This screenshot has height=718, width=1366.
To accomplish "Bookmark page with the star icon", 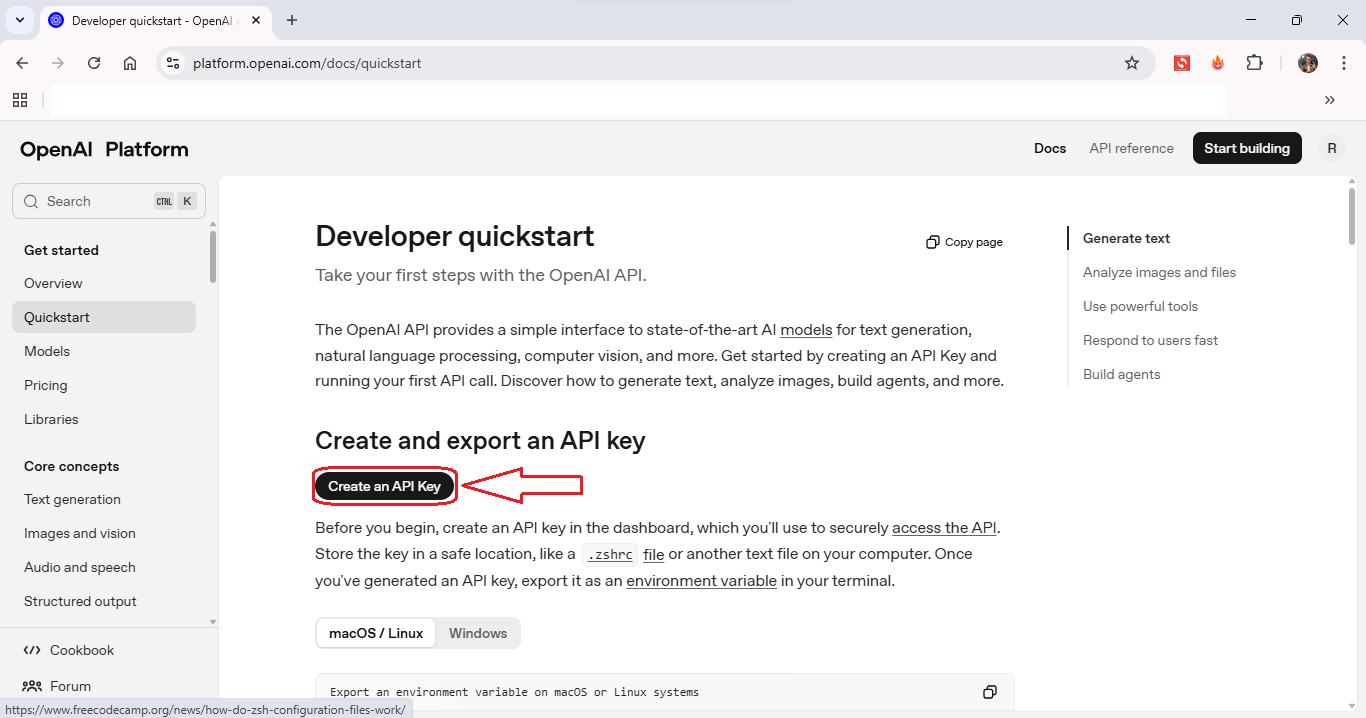I will click(x=1132, y=63).
